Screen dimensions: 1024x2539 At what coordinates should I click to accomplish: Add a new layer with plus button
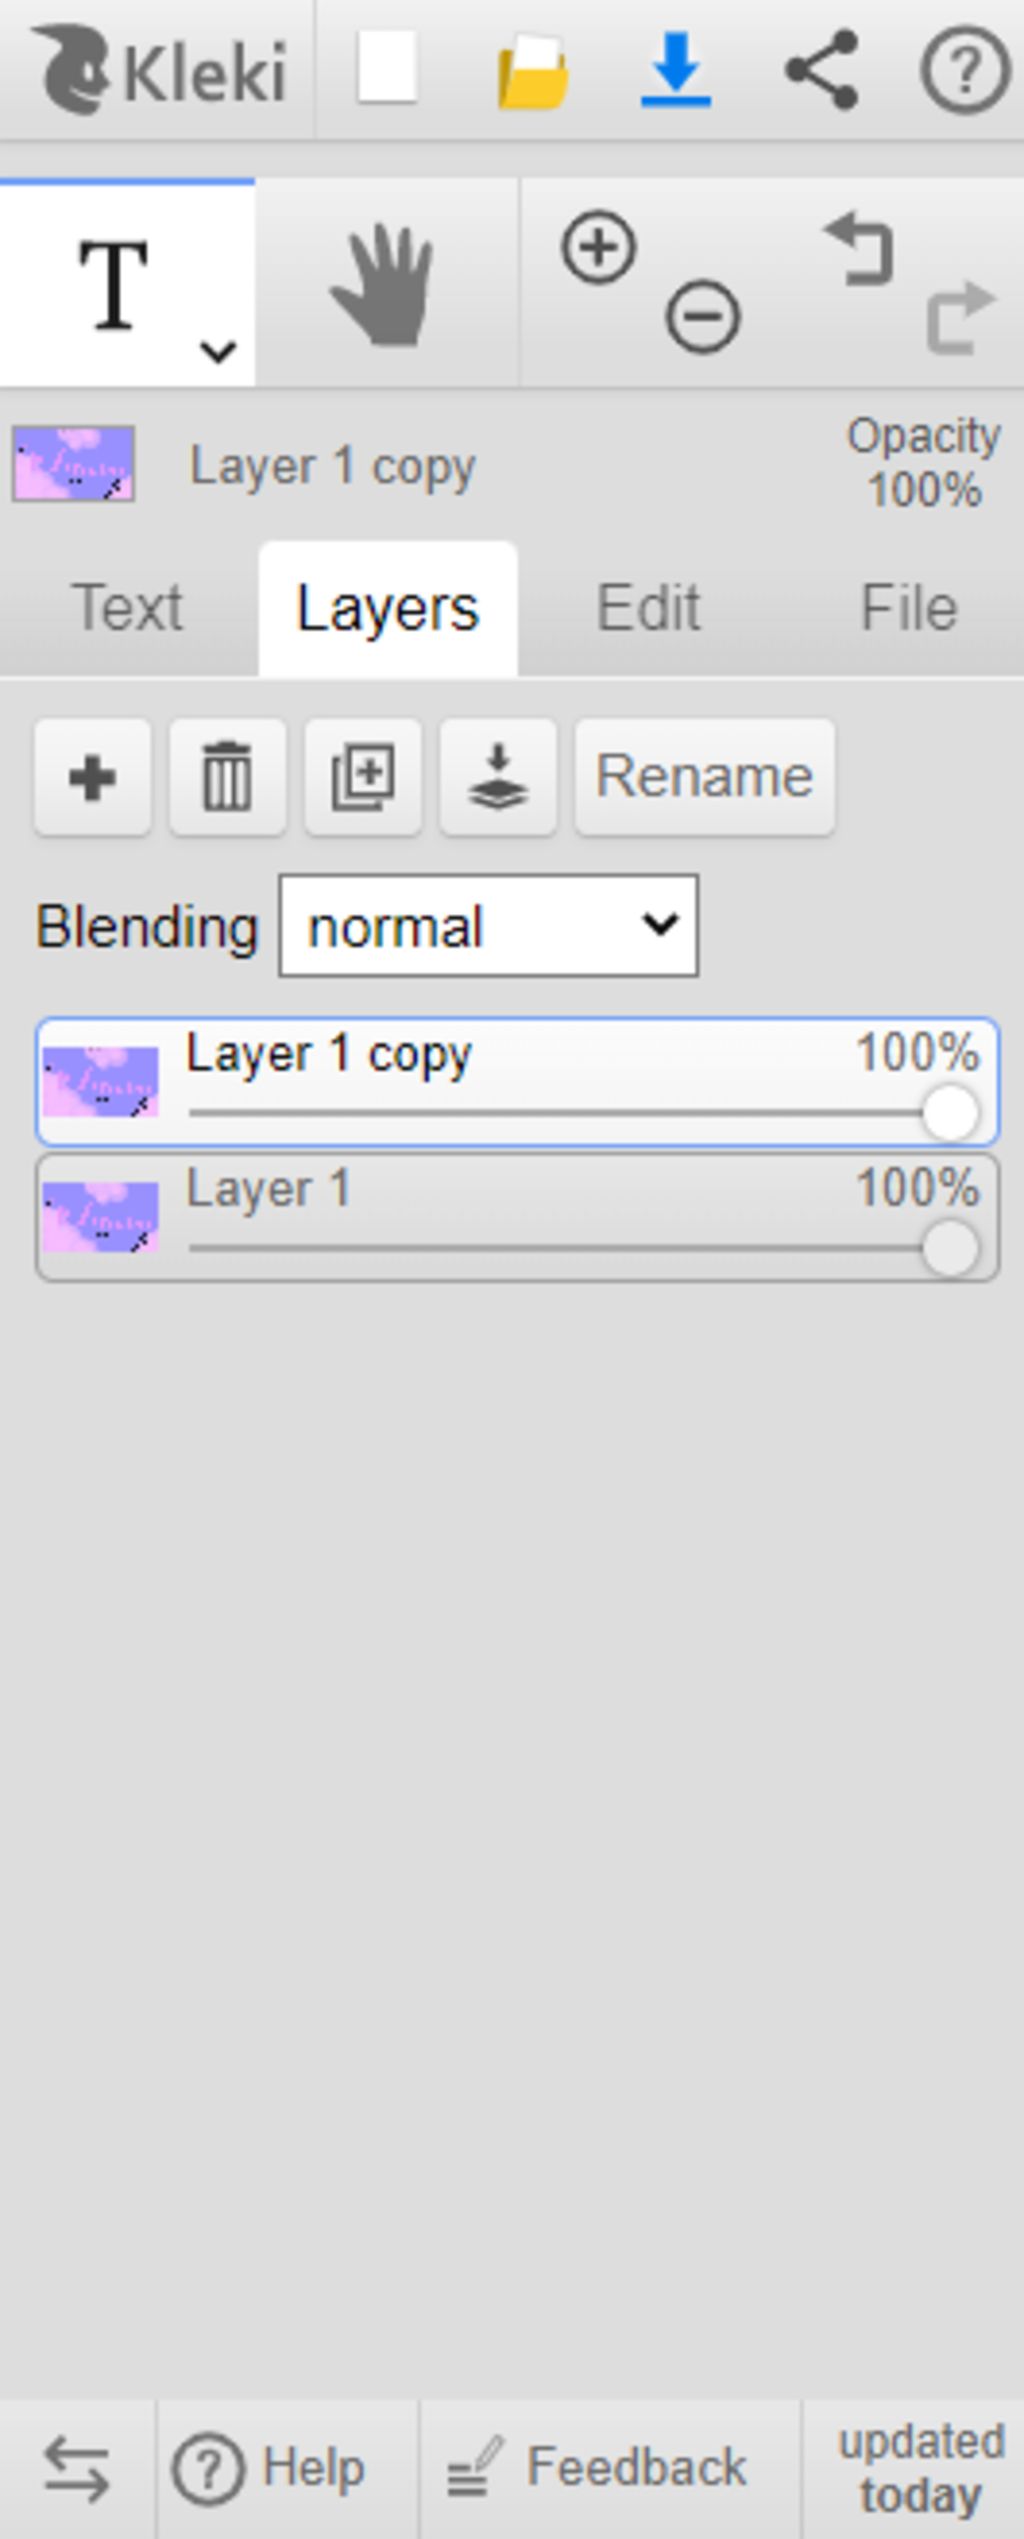point(92,777)
